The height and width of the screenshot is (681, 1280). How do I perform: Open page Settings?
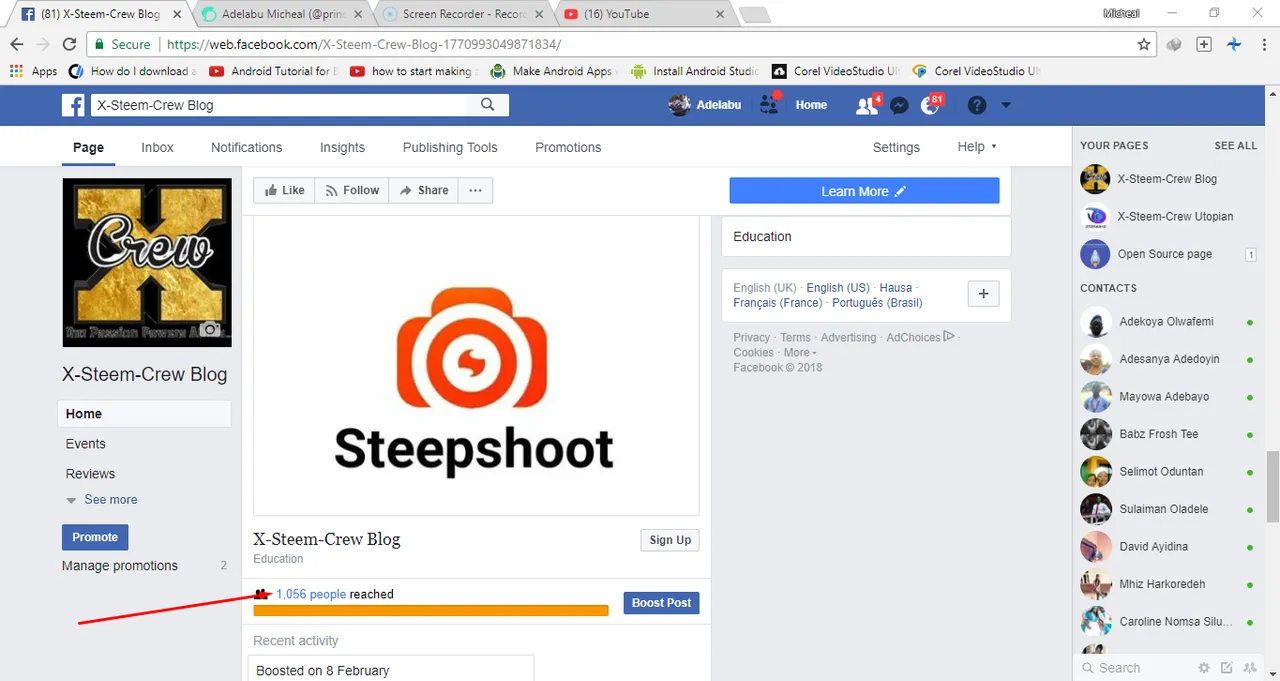pyautogui.click(x=896, y=147)
